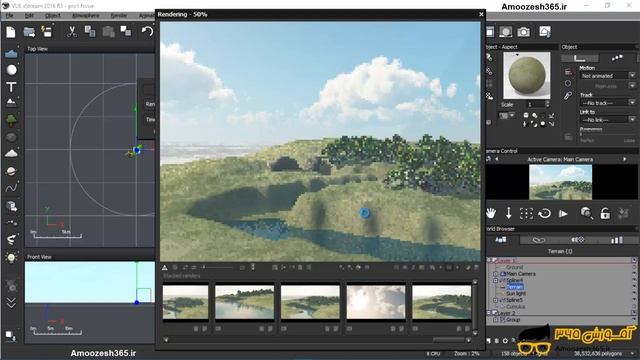Screen dimensions: 640x360
Task: Expand the Group node in Layer 2
Action: tap(496, 320)
